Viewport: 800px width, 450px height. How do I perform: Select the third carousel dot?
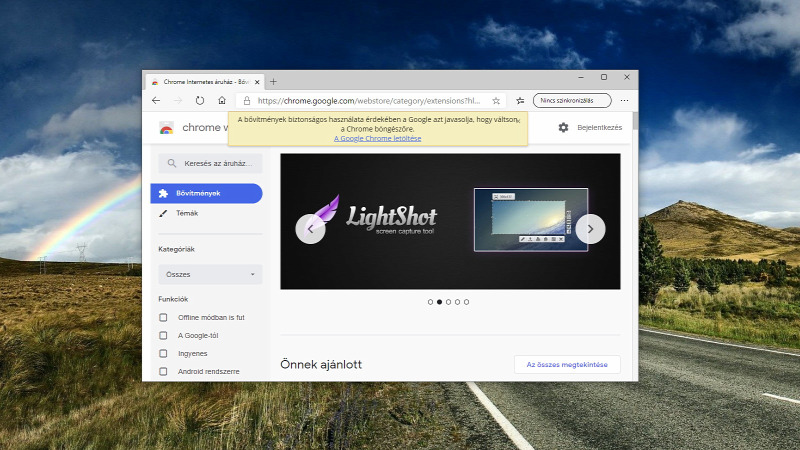448,302
